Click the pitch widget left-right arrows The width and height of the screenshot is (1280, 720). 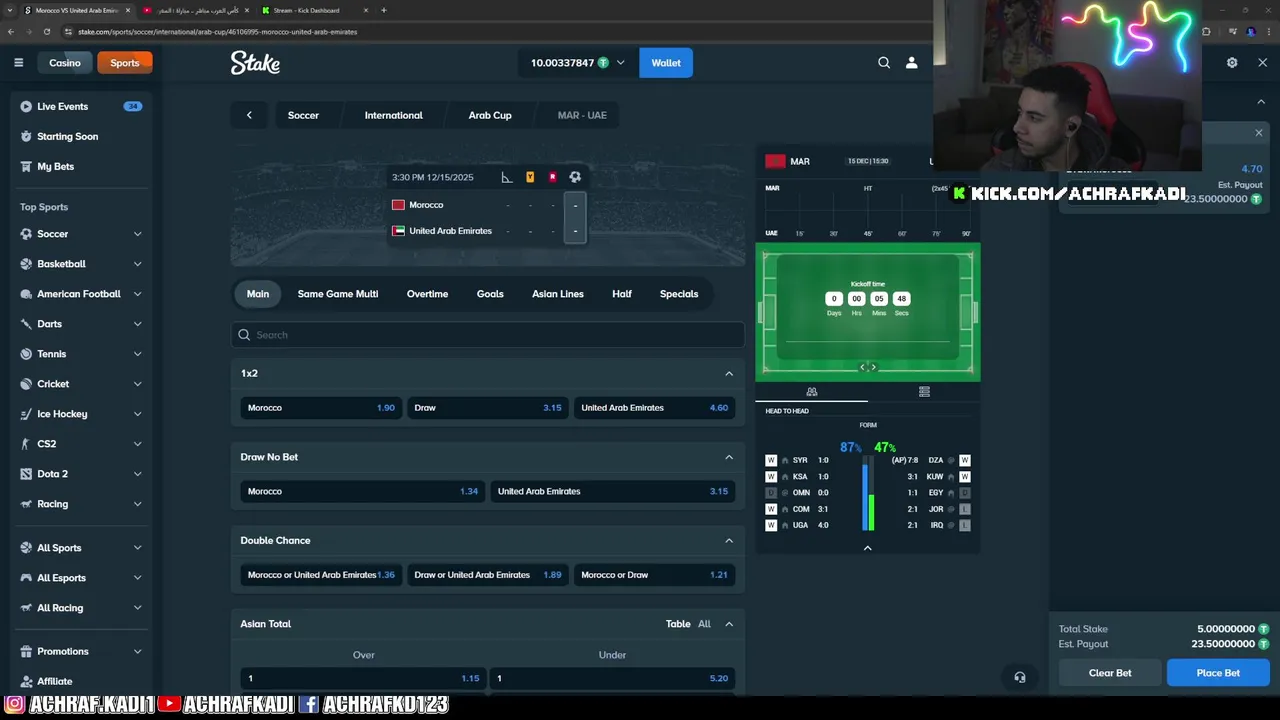868,367
